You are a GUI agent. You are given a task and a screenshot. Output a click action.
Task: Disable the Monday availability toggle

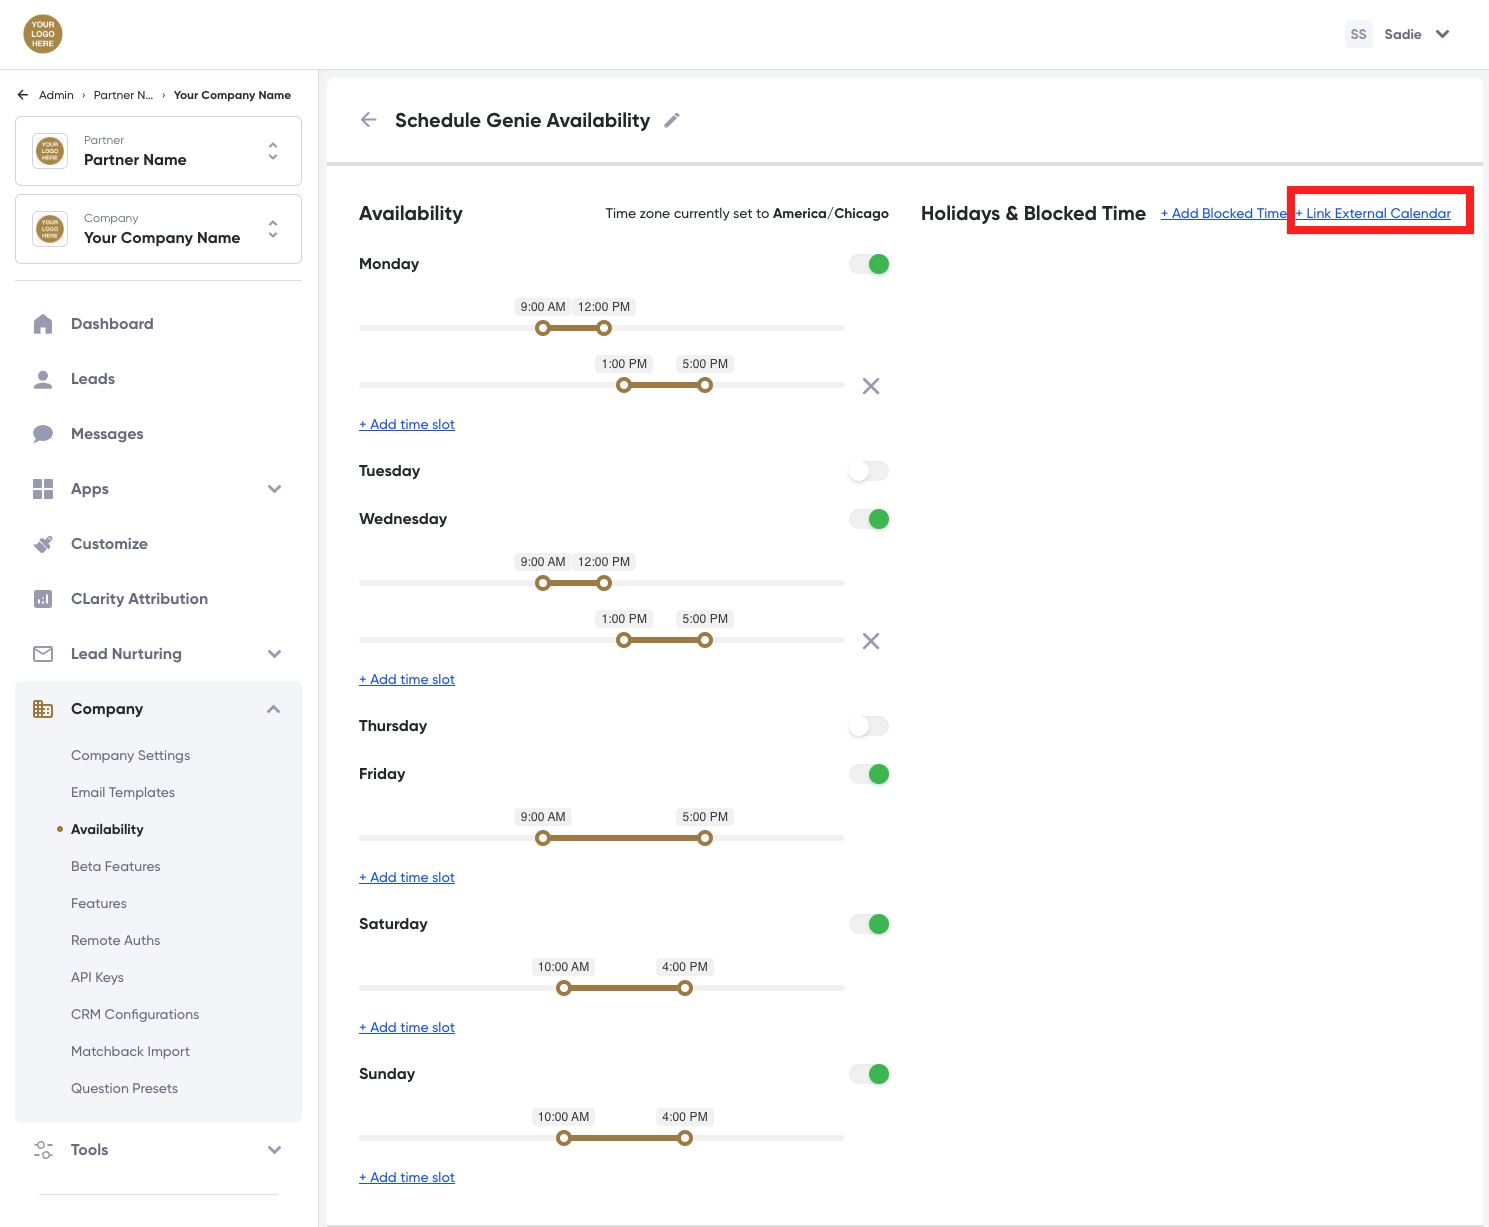pyautogui.click(x=868, y=264)
